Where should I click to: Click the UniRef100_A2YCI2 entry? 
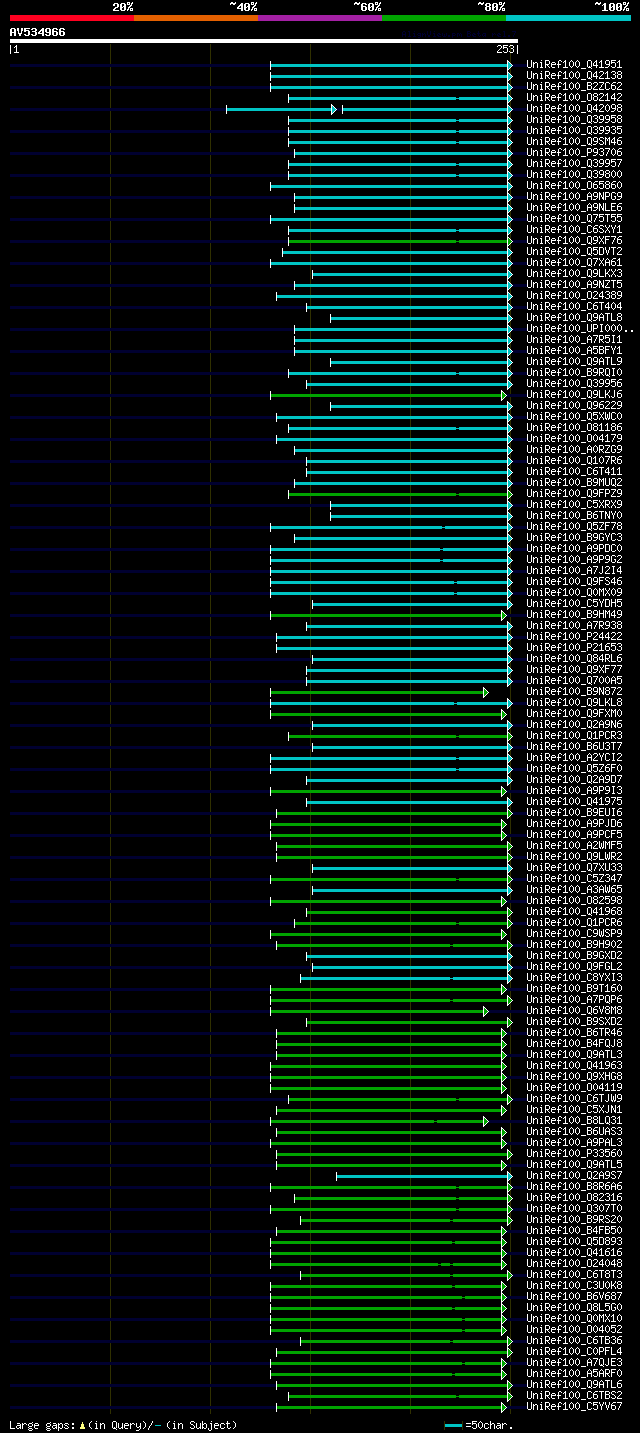click(x=574, y=758)
